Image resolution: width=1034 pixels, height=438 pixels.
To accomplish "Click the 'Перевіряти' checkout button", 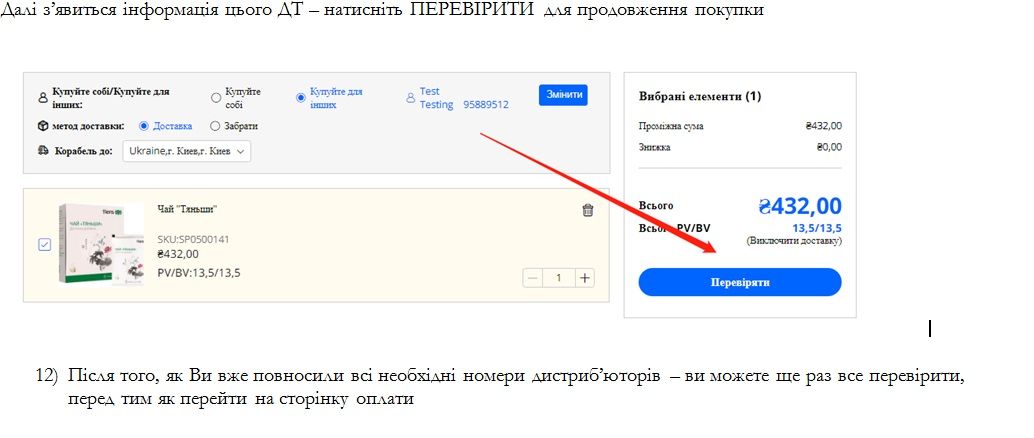I will 740,283.
